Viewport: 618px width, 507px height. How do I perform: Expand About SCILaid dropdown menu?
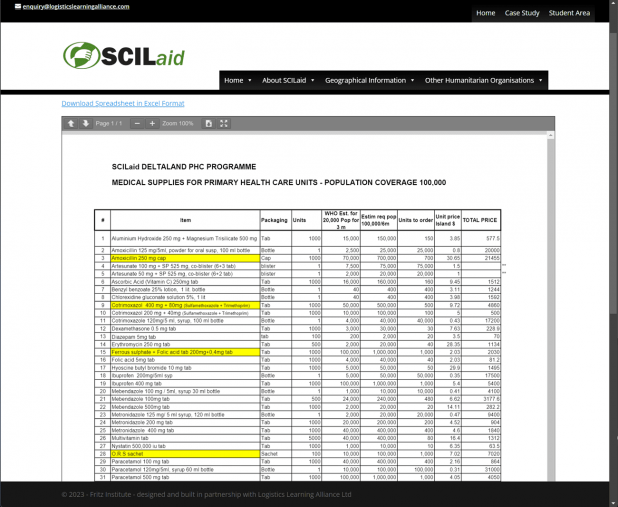tap(288, 80)
